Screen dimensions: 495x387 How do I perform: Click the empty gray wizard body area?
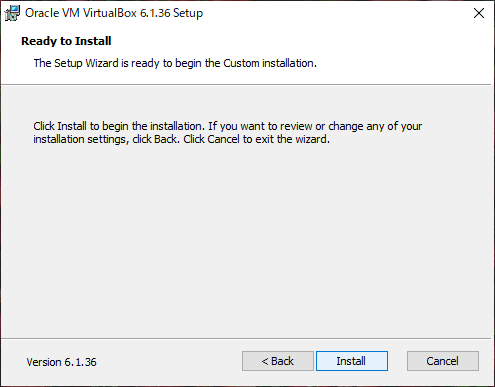click(247, 240)
